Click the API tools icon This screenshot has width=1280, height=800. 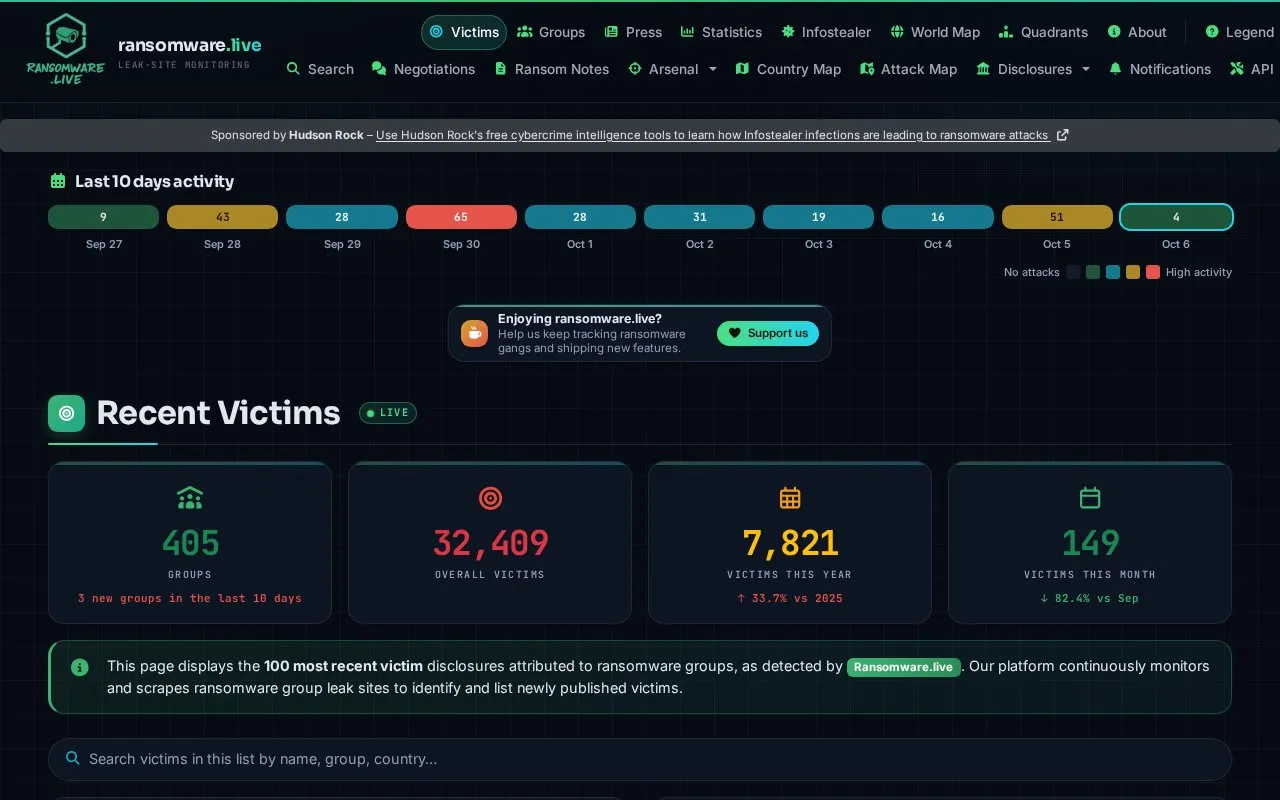[1236, 69]
